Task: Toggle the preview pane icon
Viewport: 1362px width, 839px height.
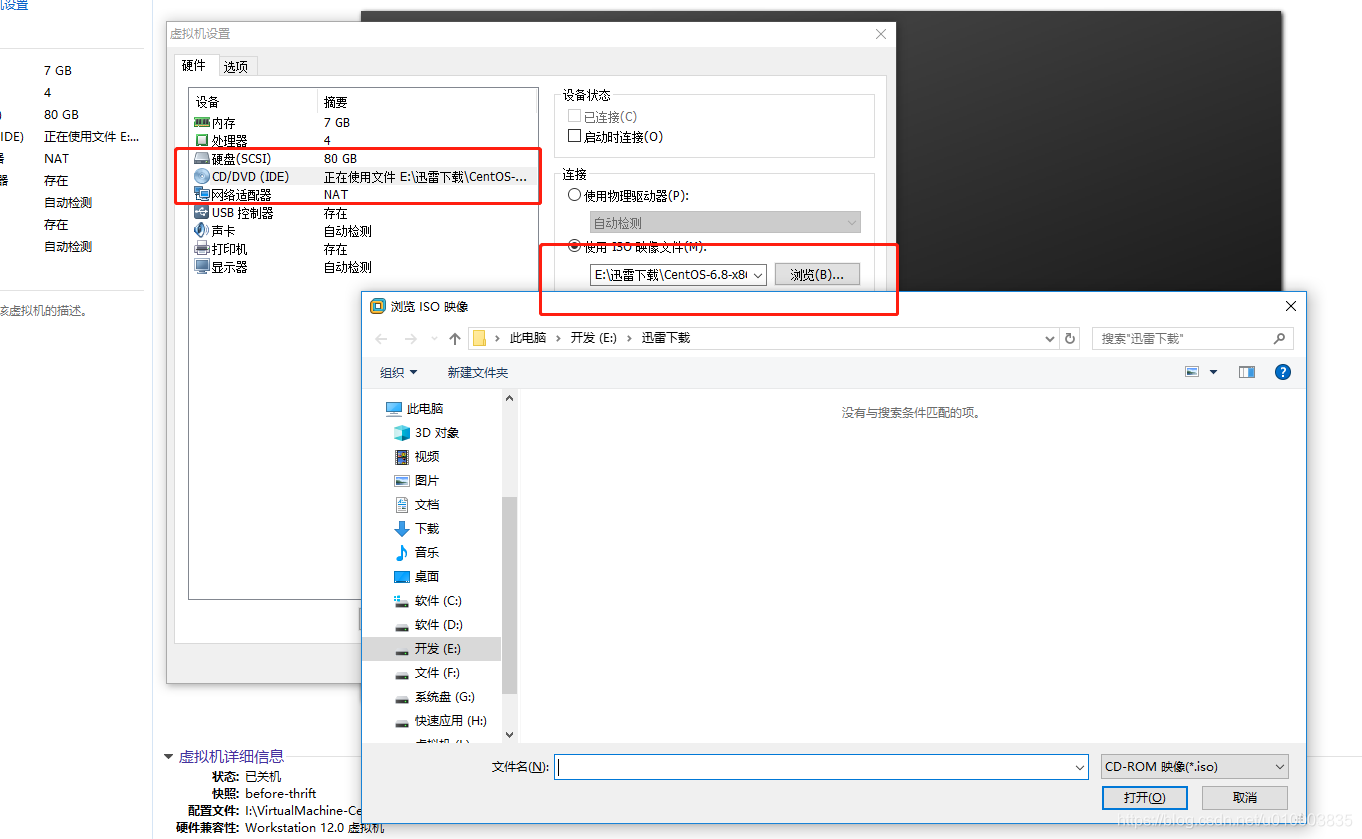Action: (x=1247, y=372)
